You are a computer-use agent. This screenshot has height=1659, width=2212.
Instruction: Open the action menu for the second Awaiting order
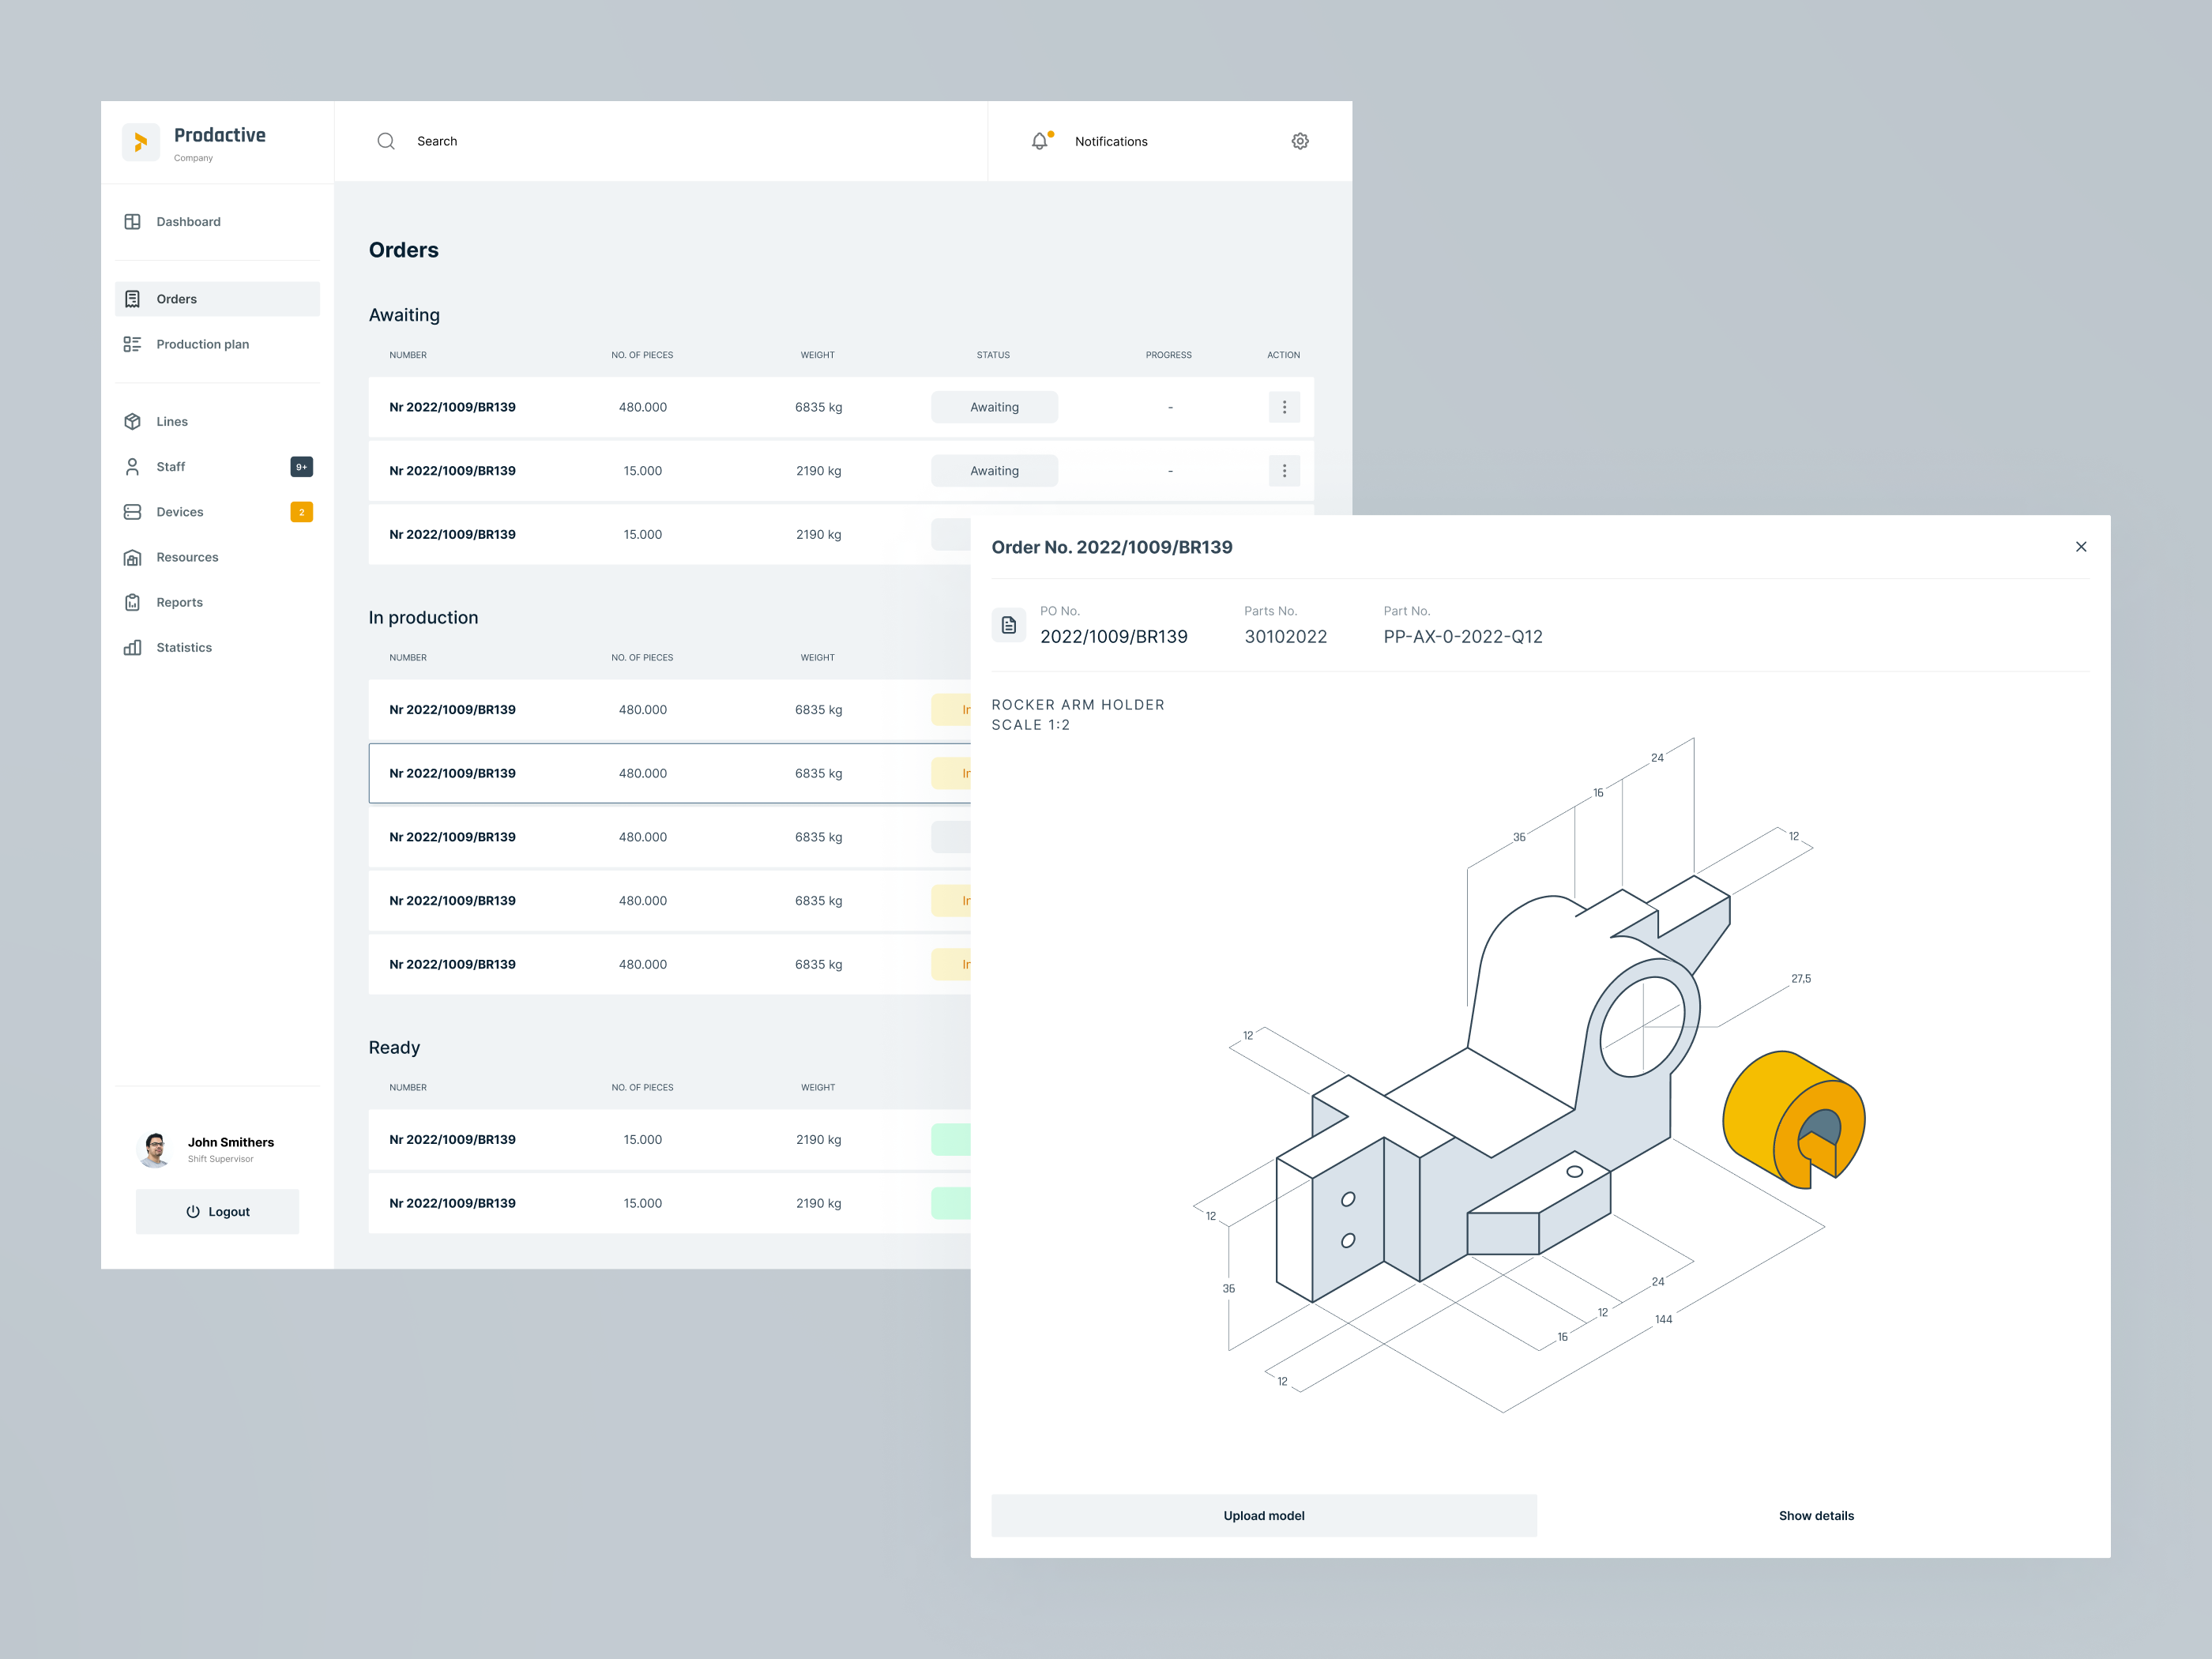click(1284, 470)
